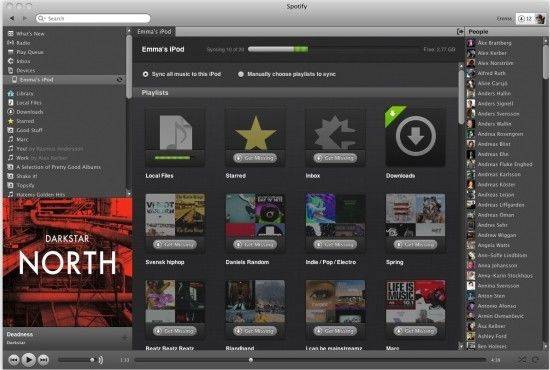Open Radio in the sidebar
Image resolution: width=550 pixels, height=370 pixels.
(x=23, y=43)
